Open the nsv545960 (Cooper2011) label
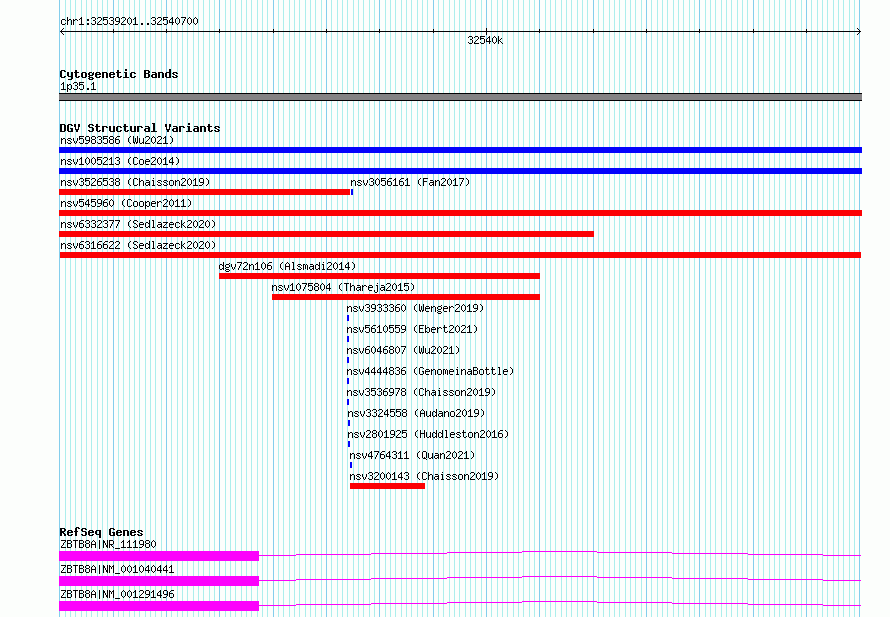Screen dimensions: 890x617 126,203
